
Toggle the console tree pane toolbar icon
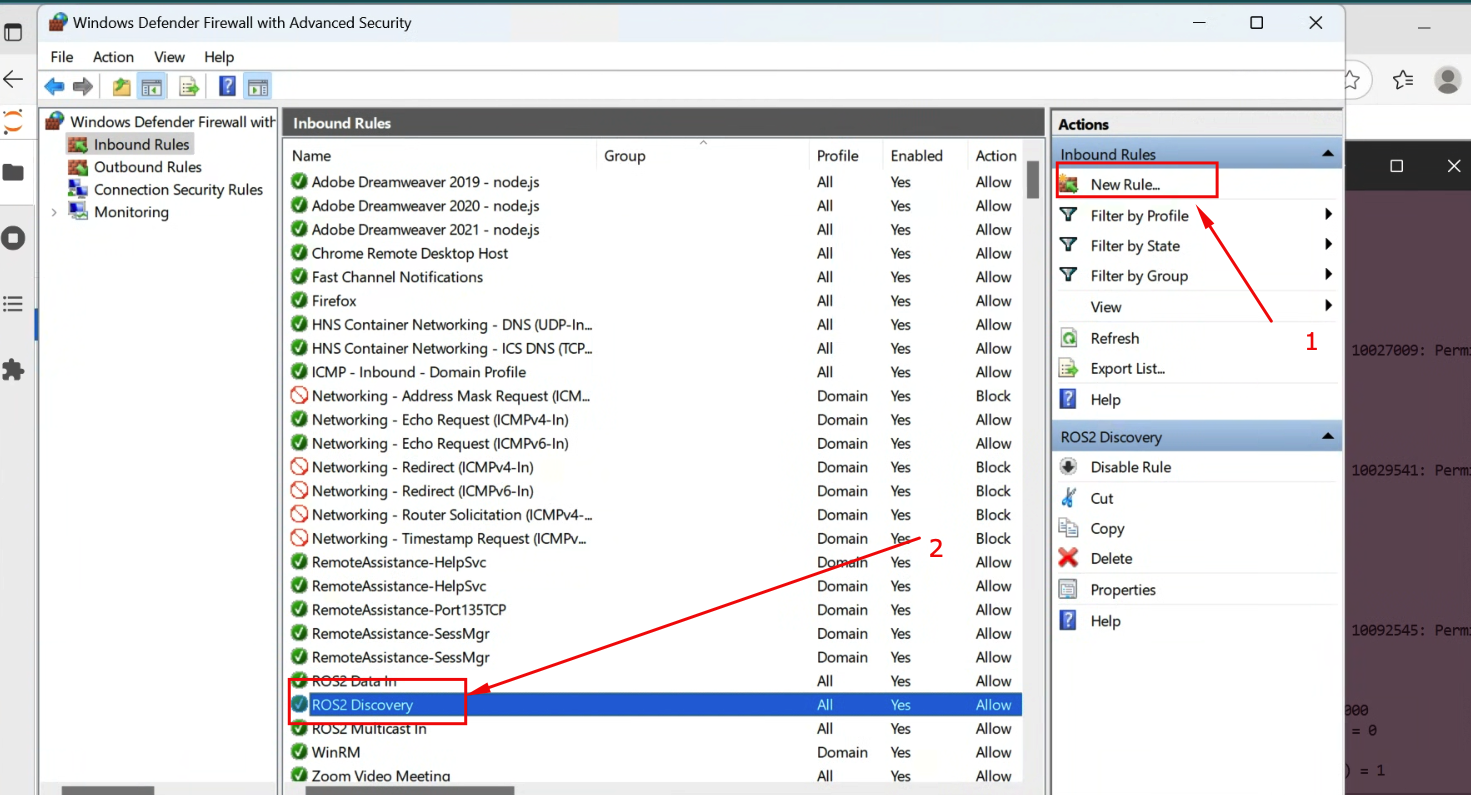pyautogui.click(x=151, y=86)
